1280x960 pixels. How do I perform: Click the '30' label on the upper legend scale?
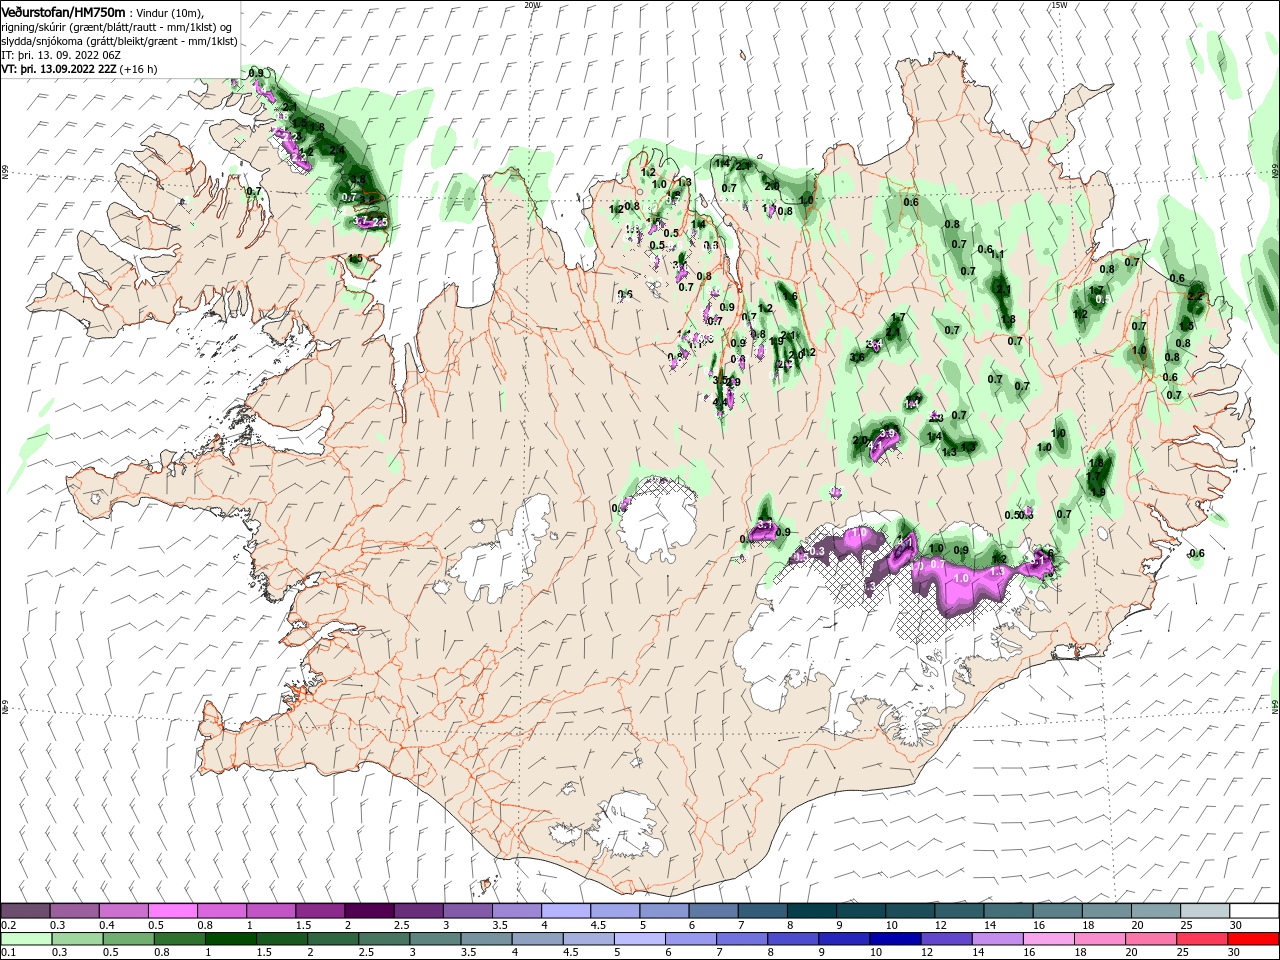coord(1235,925)
